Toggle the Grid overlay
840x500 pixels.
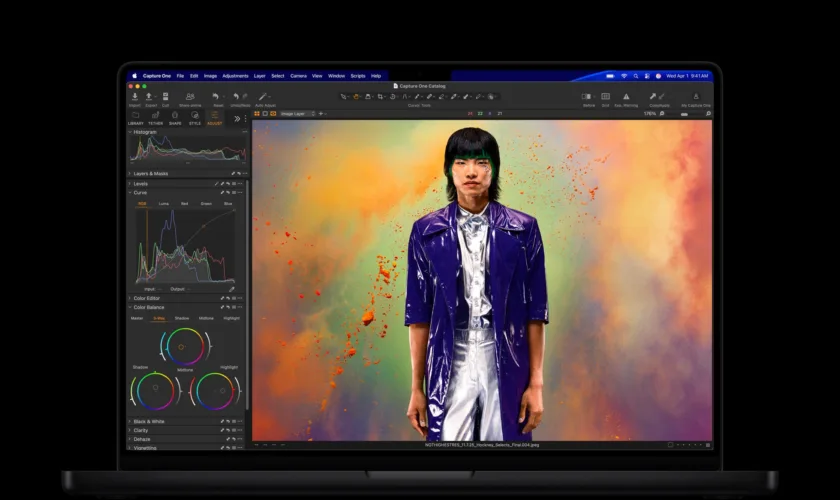pos(605,96)
